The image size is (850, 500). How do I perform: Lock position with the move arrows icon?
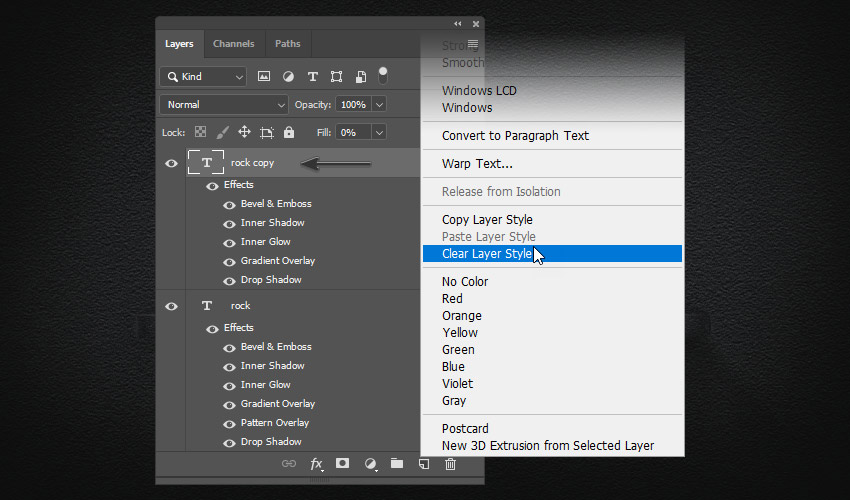(x=244, y=132)
